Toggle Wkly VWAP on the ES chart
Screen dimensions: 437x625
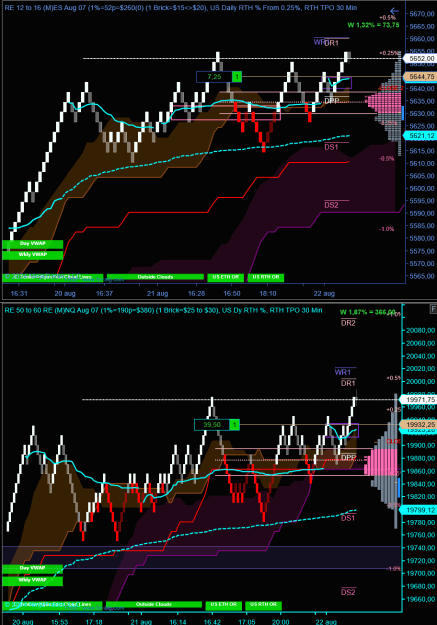[33, 255]
